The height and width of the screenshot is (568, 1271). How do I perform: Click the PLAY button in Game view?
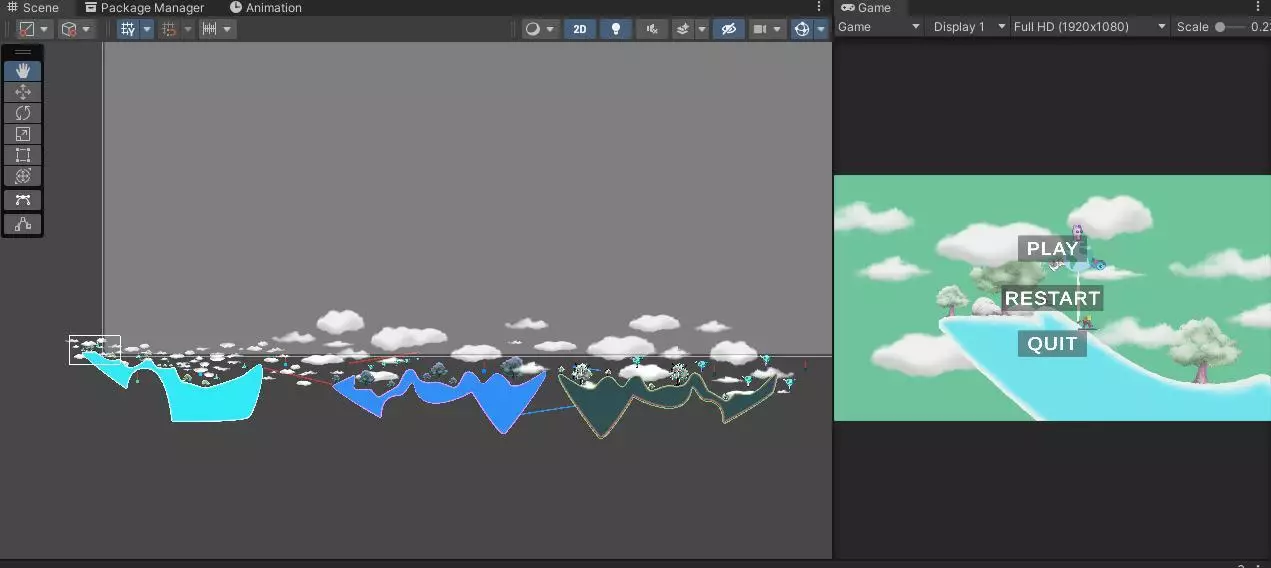tap(1052, 249)
